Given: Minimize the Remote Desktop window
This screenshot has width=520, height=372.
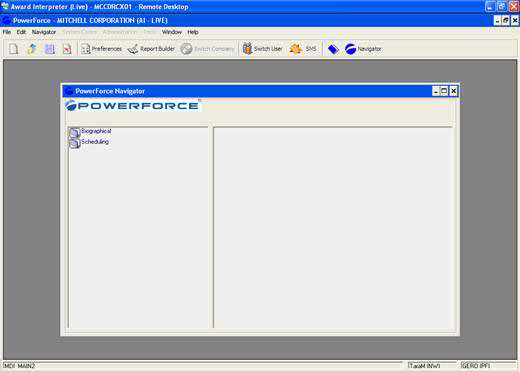Looking at the screenshot, I should click(x=490, y=6).
